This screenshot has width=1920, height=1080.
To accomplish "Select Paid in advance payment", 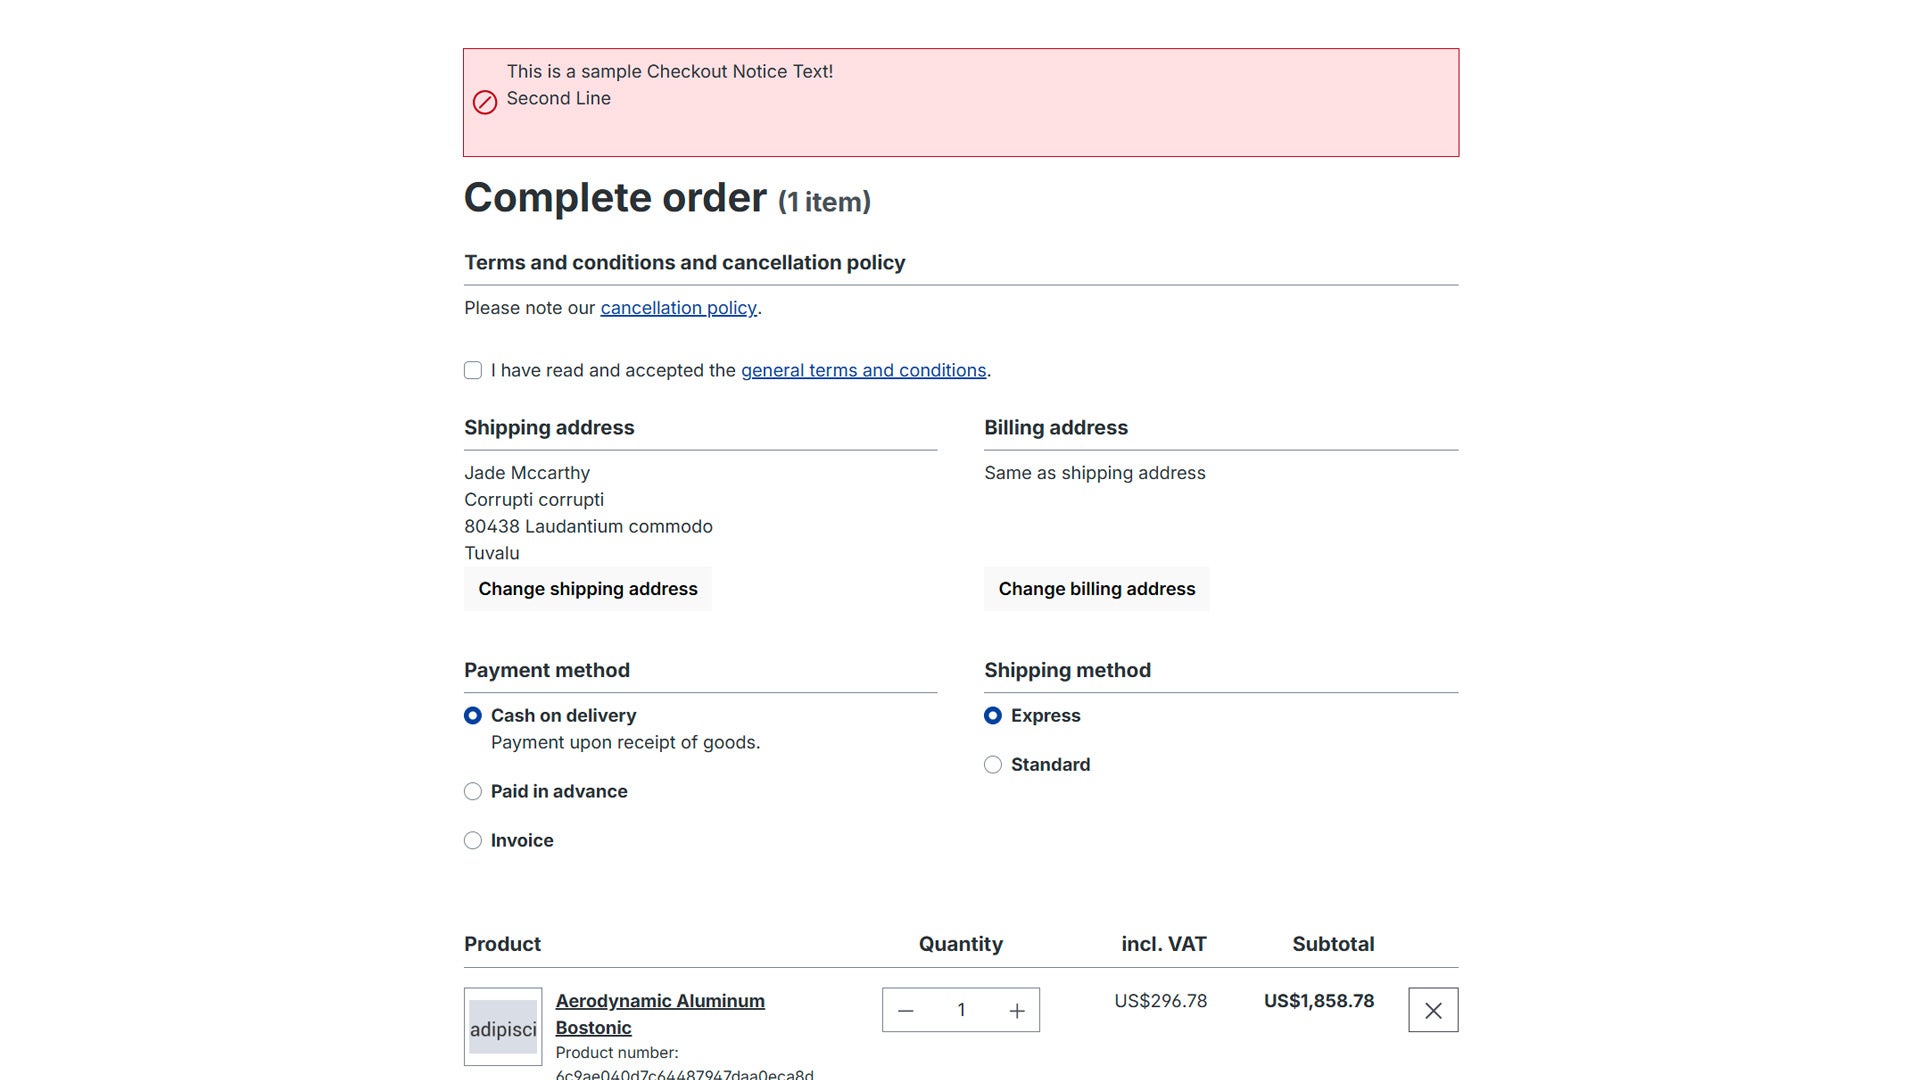I will coord(473,792).
